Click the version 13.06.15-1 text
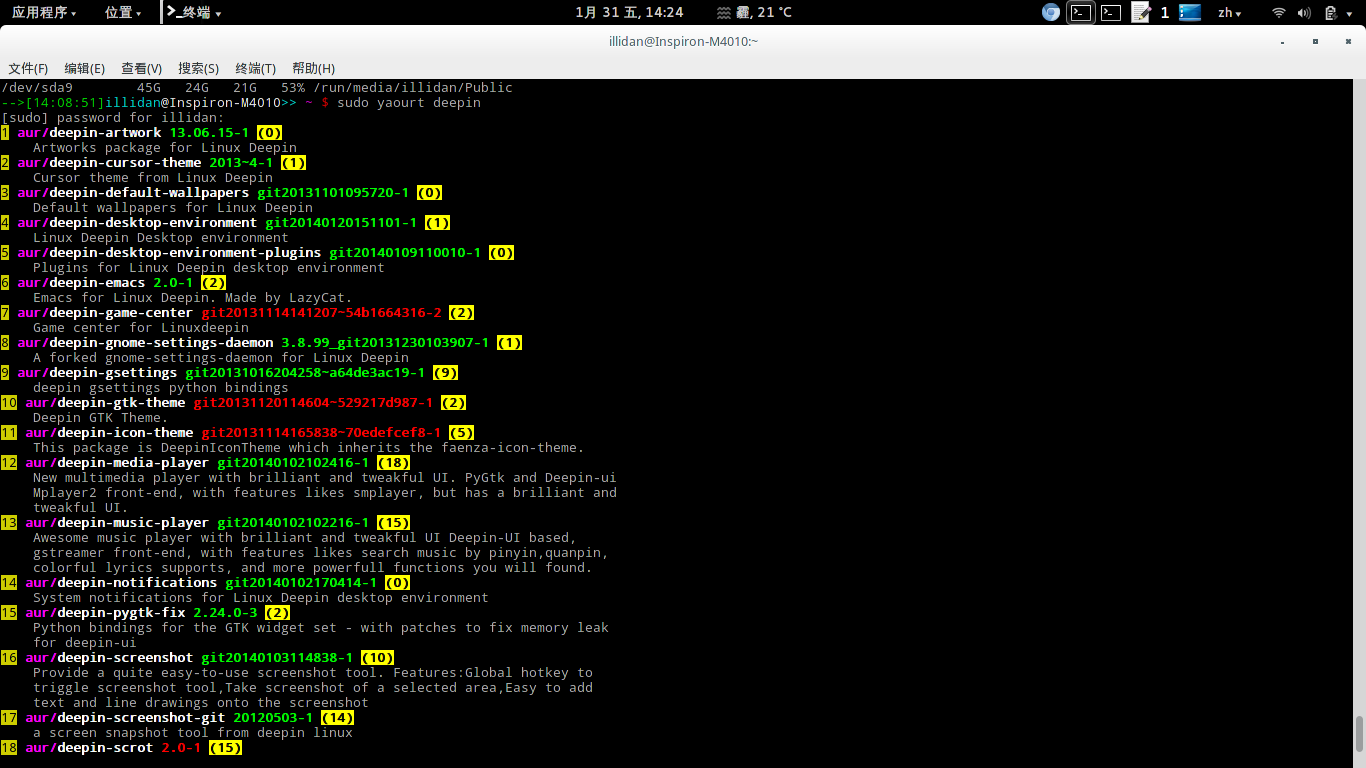 [x=209, y=132]
